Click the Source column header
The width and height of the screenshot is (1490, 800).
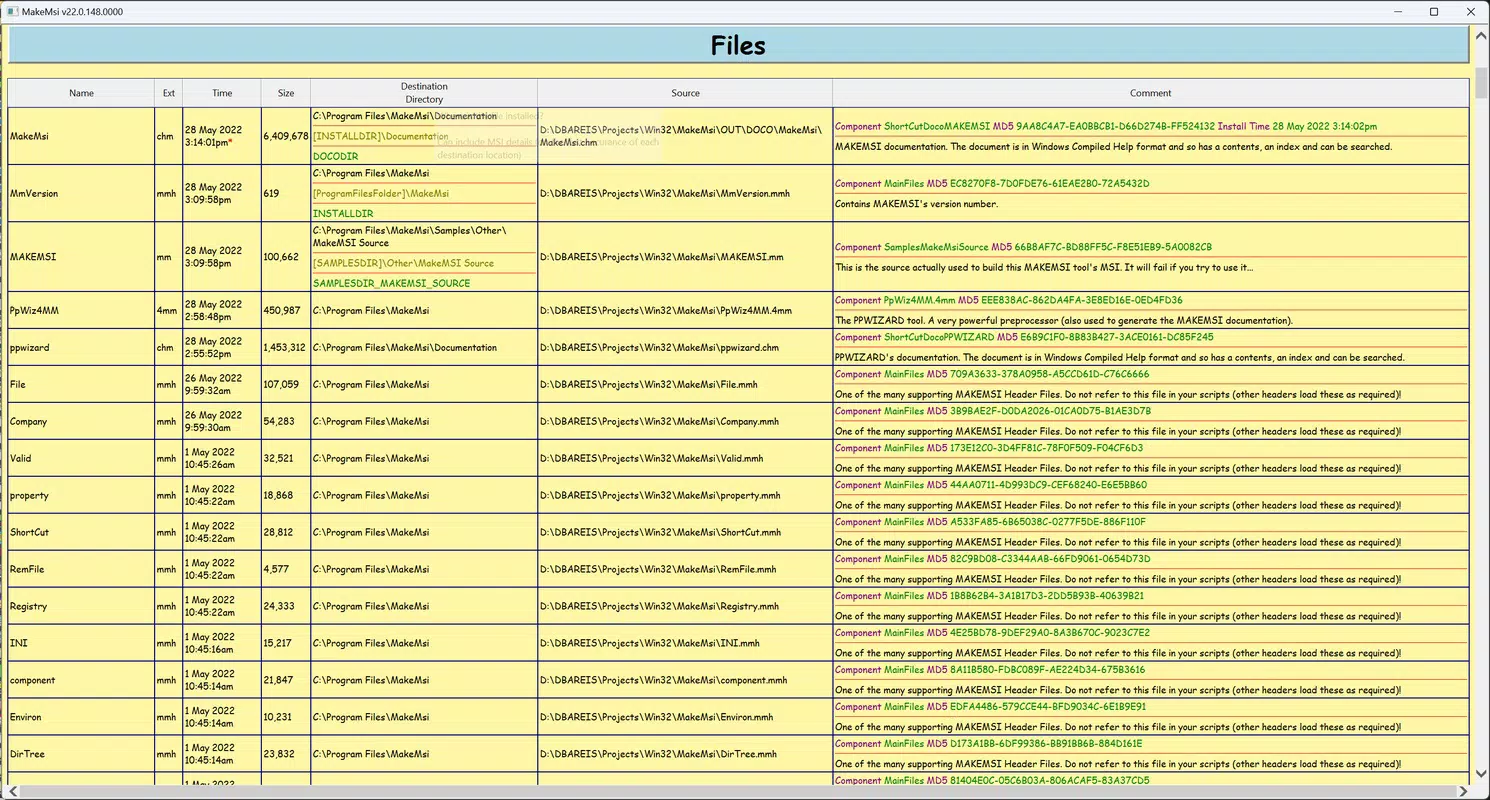point(685,93)
